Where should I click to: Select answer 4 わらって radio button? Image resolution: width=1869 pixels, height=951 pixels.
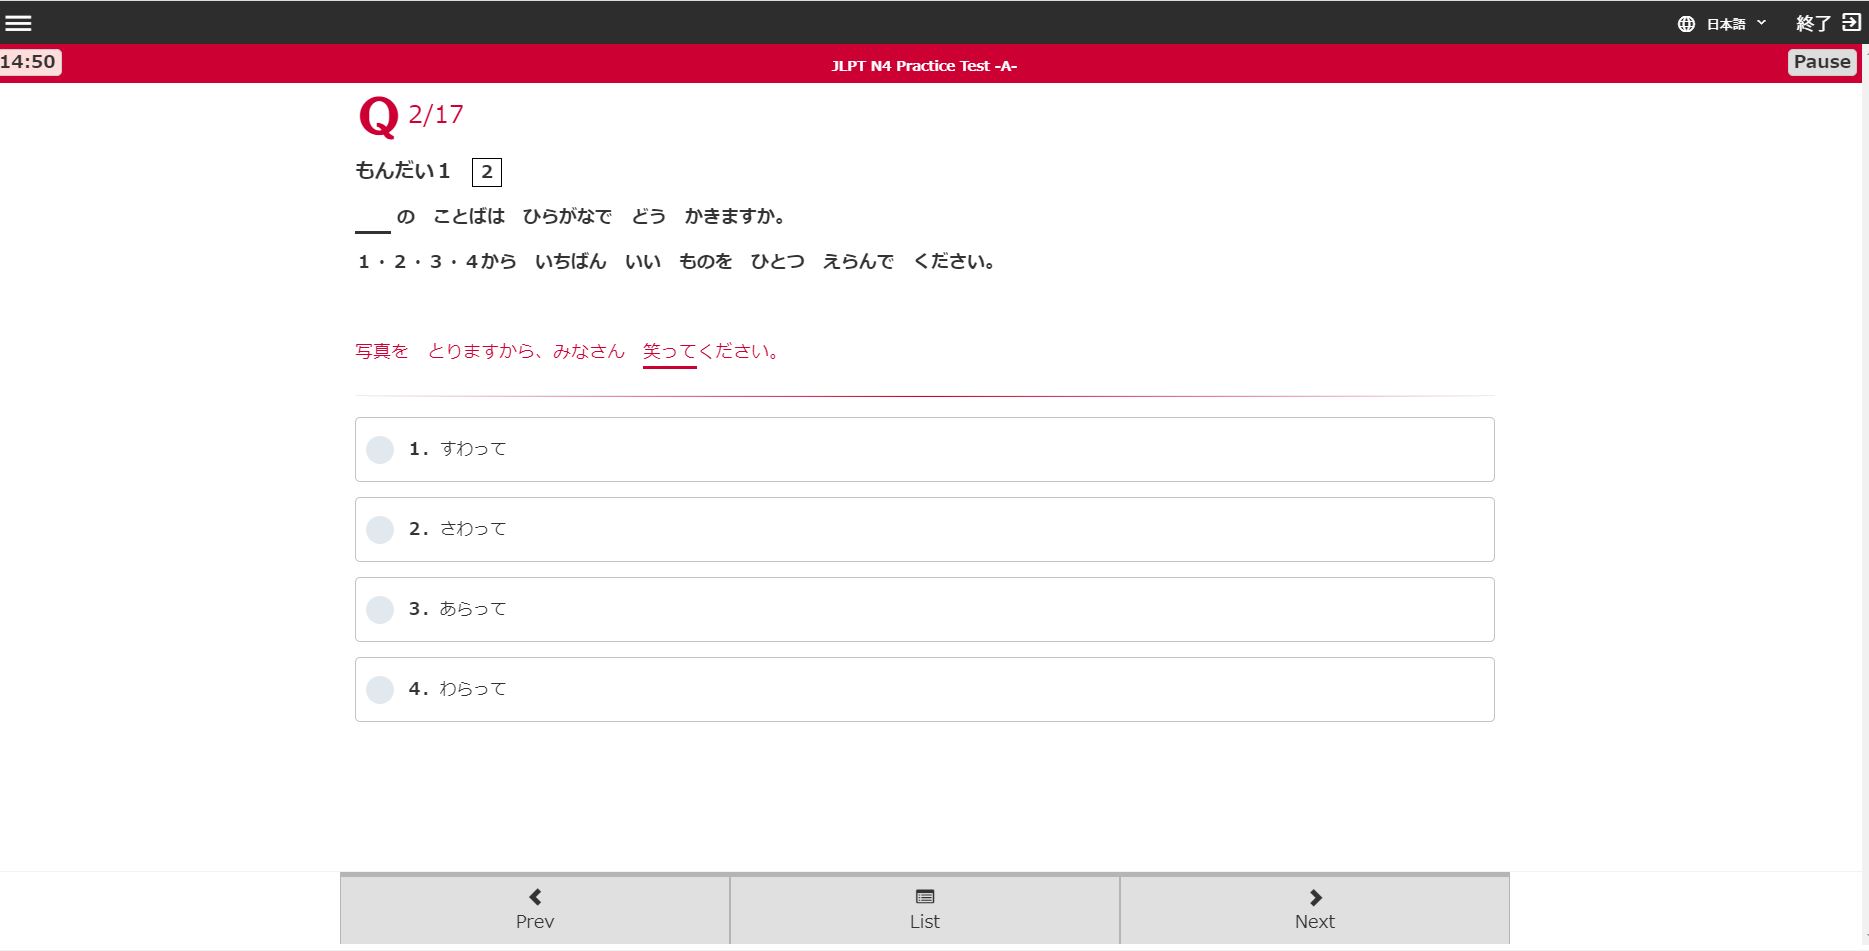pos(380,690)
